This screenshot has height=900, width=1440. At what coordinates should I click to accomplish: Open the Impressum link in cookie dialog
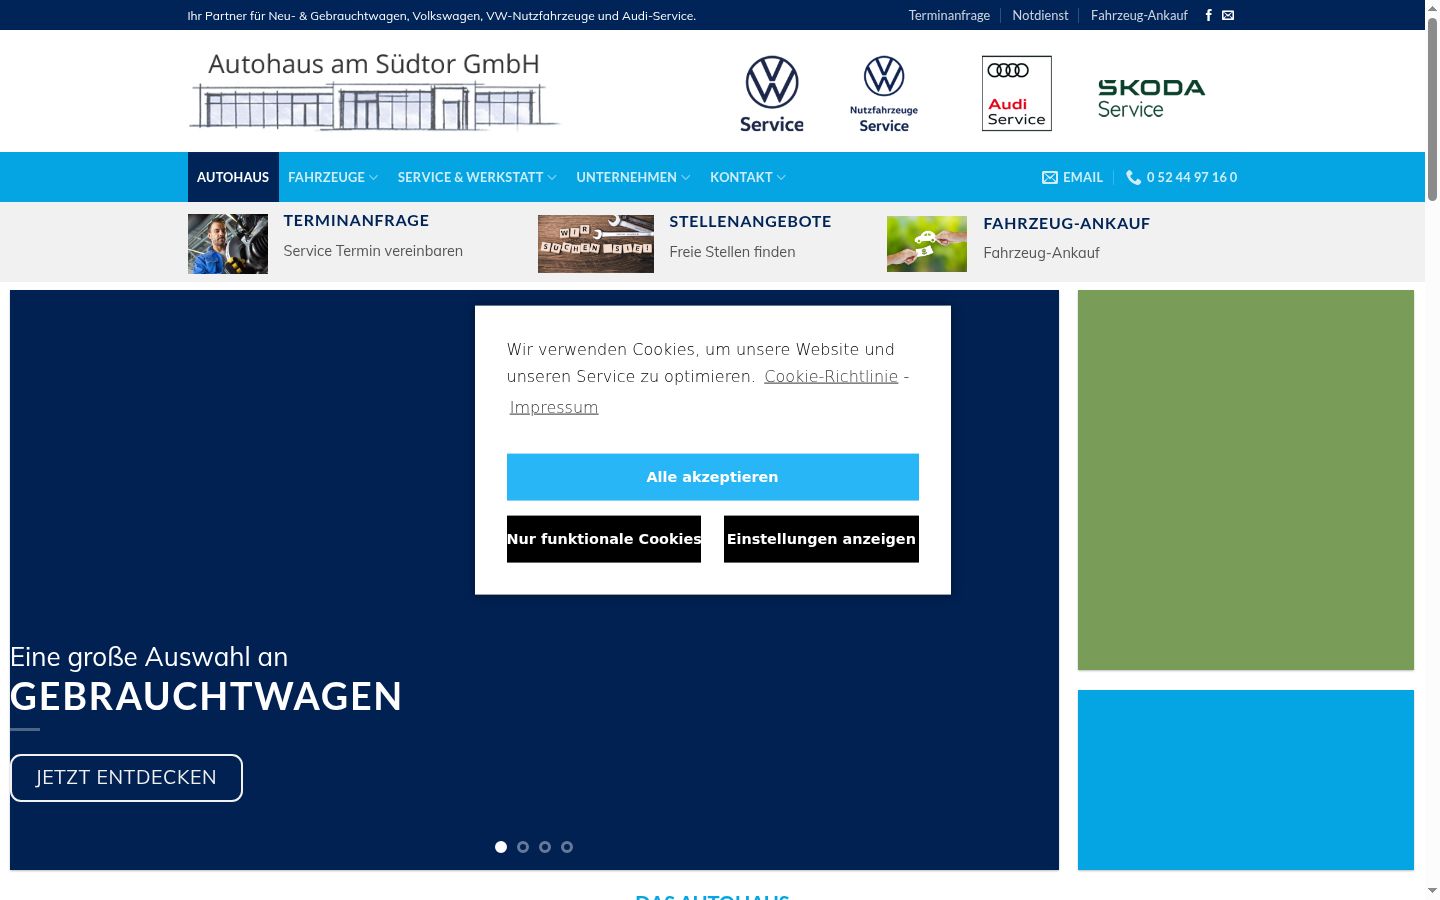click(x=554, y=407)
